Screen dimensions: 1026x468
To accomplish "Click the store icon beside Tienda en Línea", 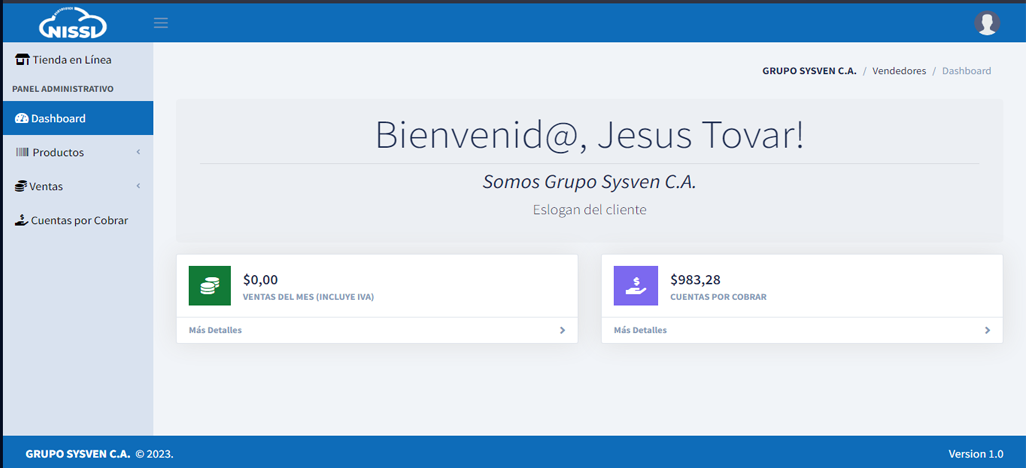I will [22, 60].
